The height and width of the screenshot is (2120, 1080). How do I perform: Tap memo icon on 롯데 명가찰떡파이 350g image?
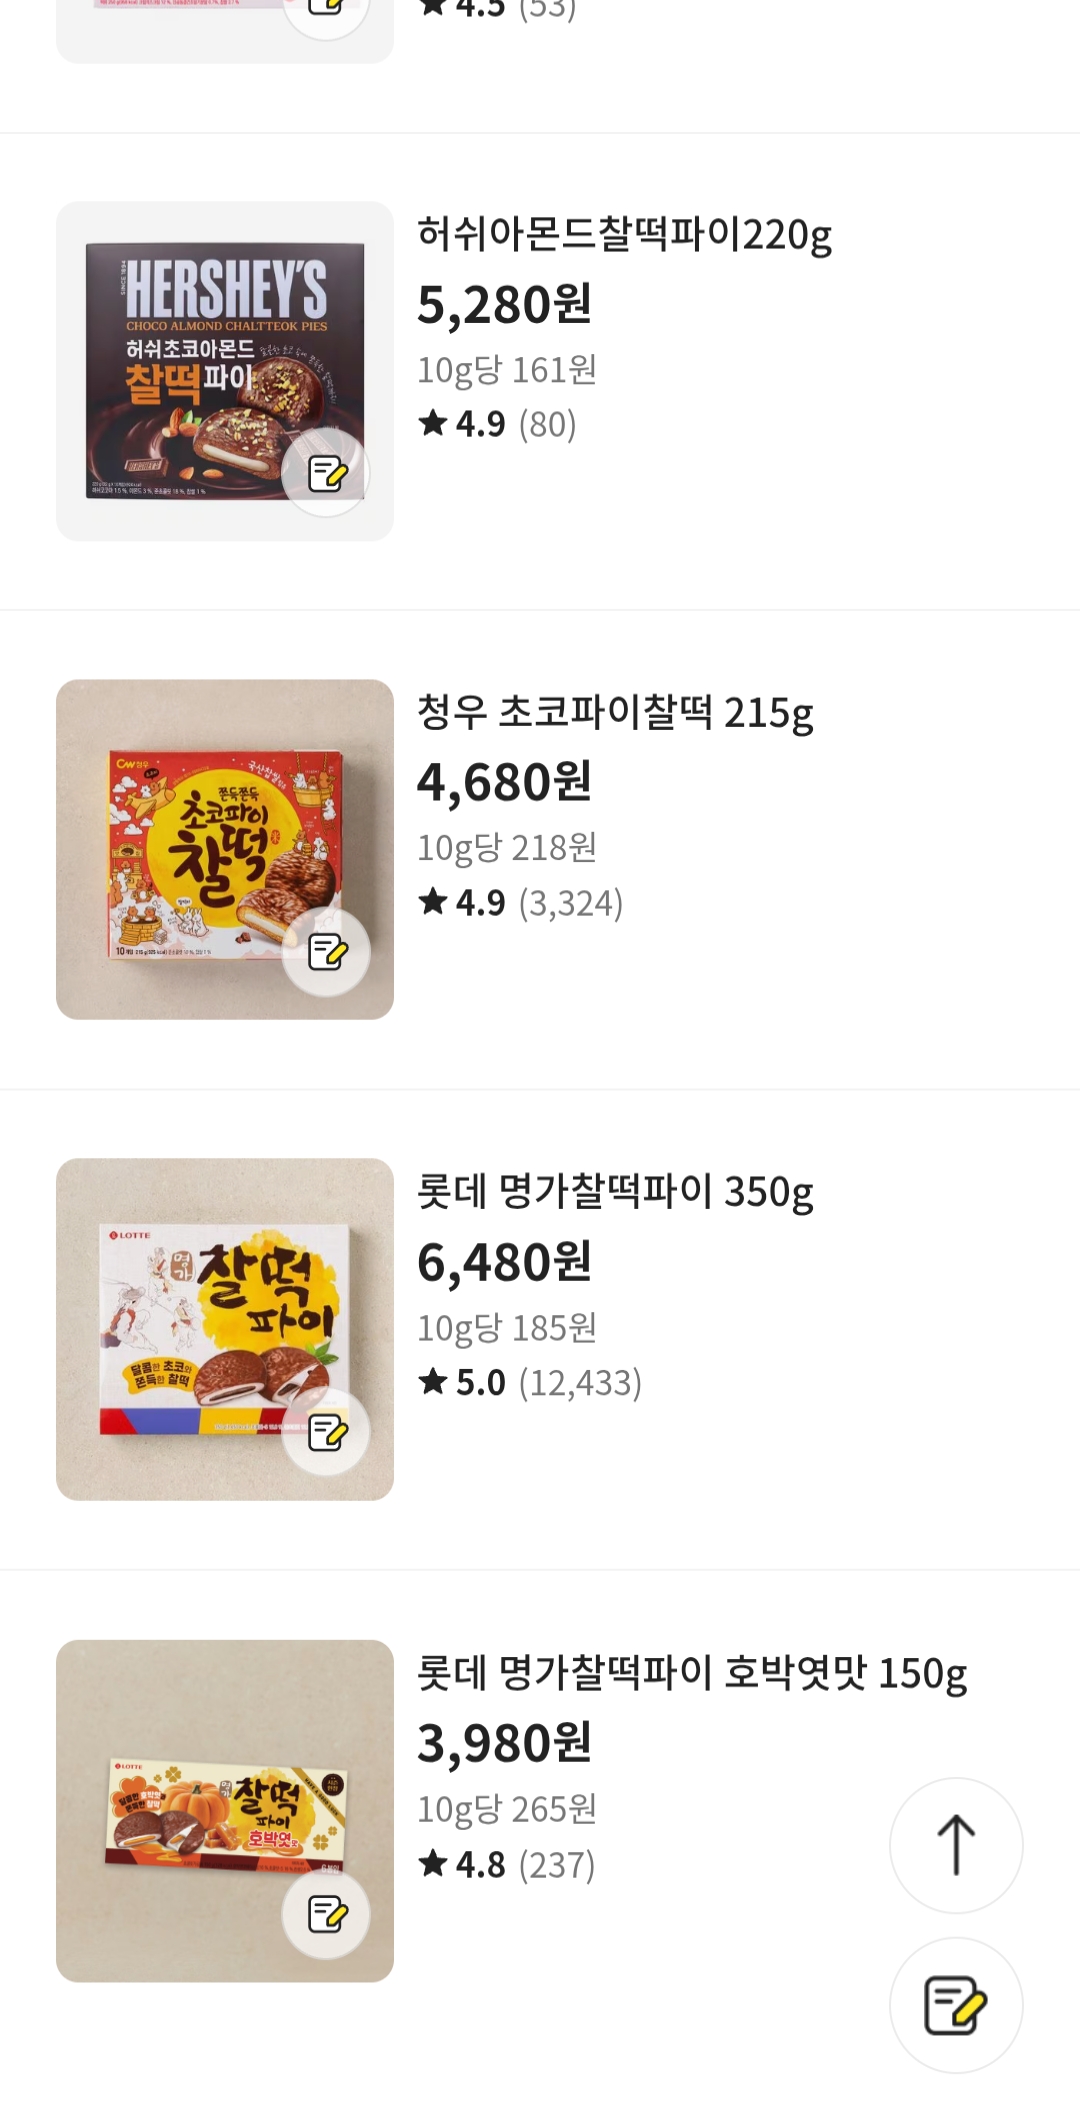coord(326,1432)
